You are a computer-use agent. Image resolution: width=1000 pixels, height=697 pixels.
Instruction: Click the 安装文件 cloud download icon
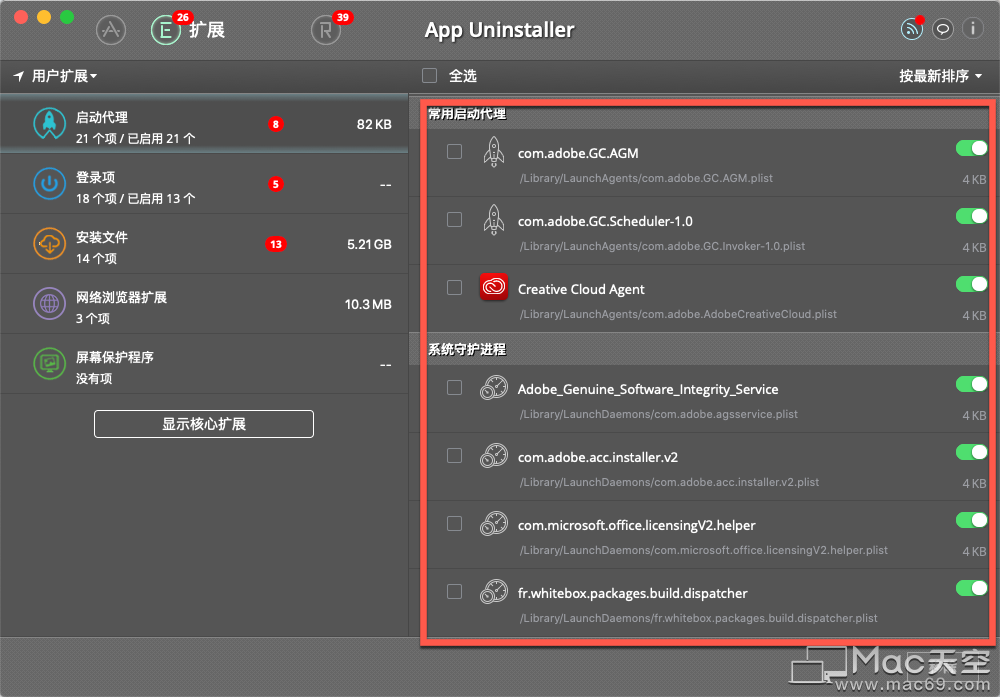click(49, 244)
